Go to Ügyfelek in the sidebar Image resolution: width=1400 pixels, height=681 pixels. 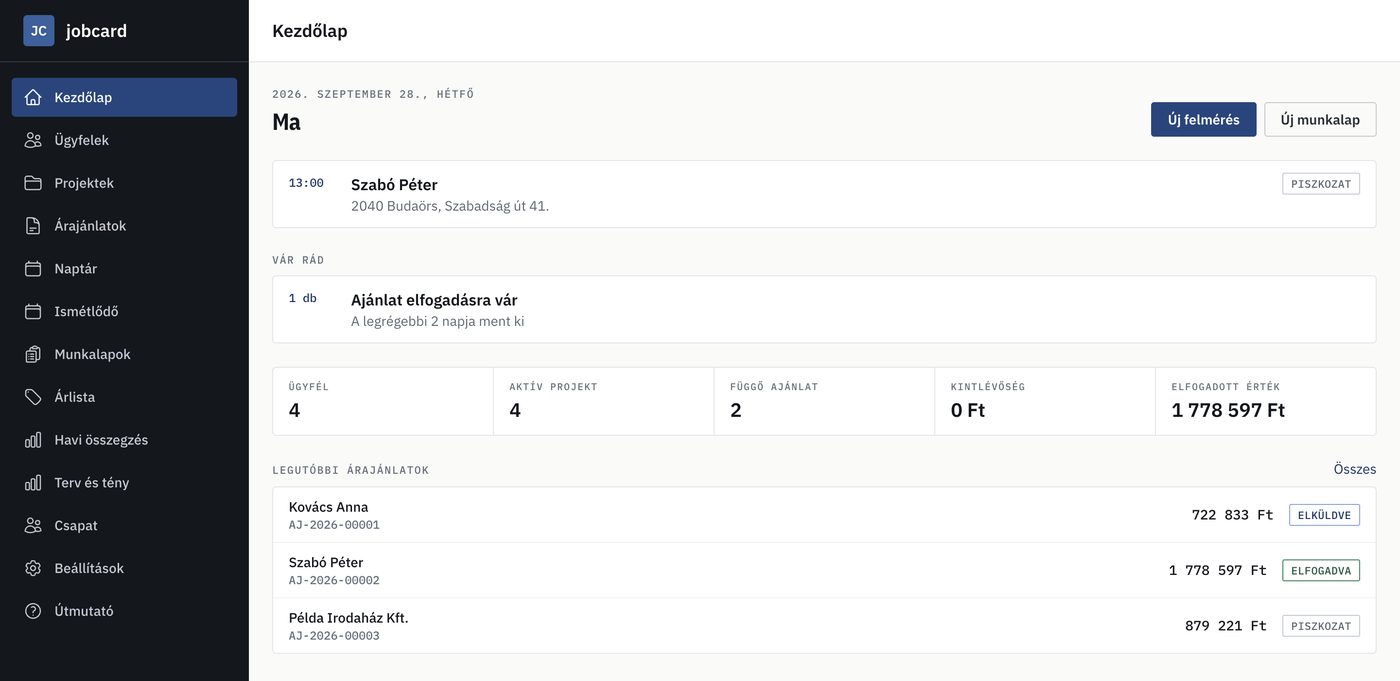tap(124, 140)
